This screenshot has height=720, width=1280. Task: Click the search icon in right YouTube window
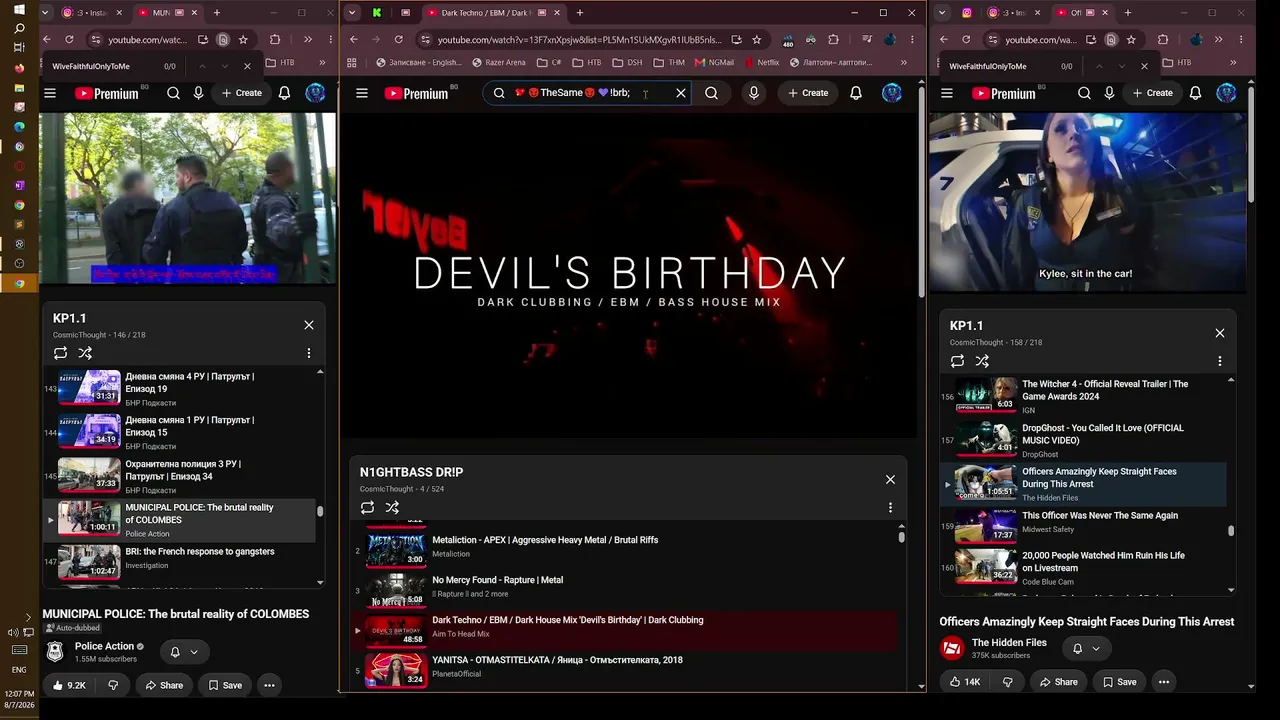click(1084, 93)
